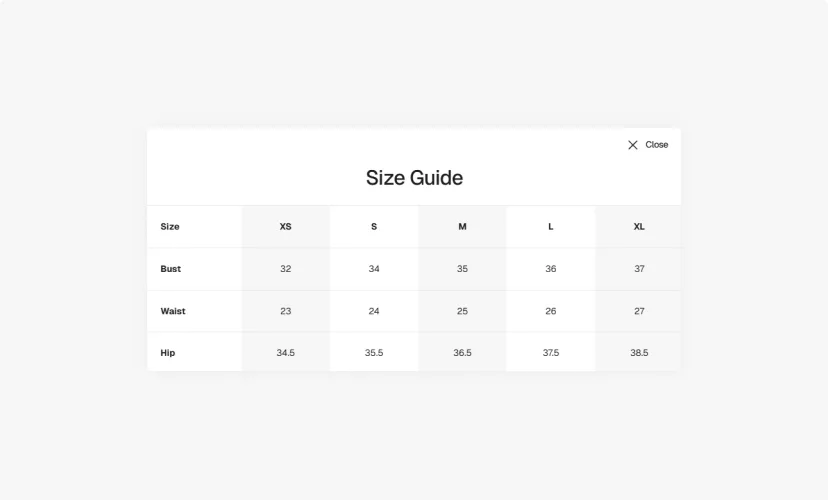Click the XS column header

pos(286,227)
